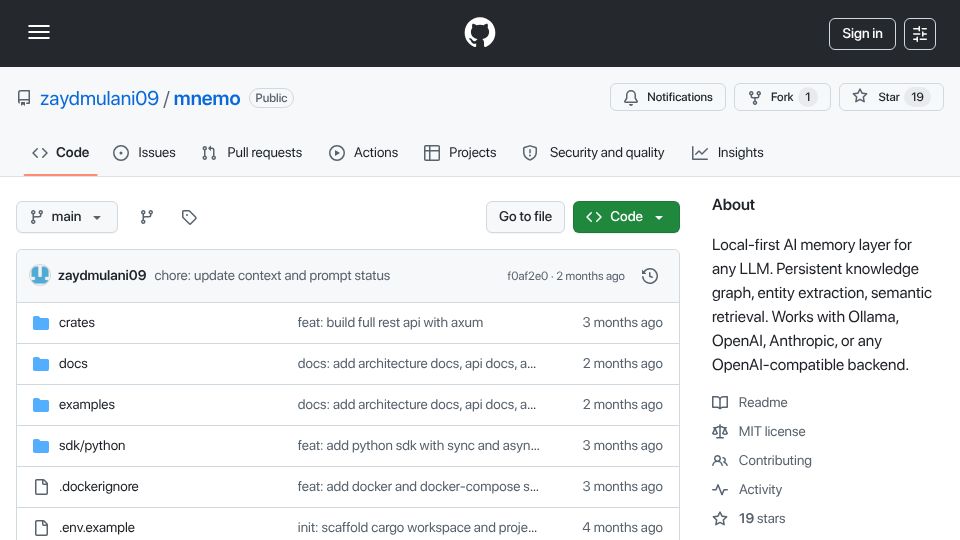Screen dimensions: 960x540
Task: Click '4 months ago' in .env.example row
Action: [622, 528]
